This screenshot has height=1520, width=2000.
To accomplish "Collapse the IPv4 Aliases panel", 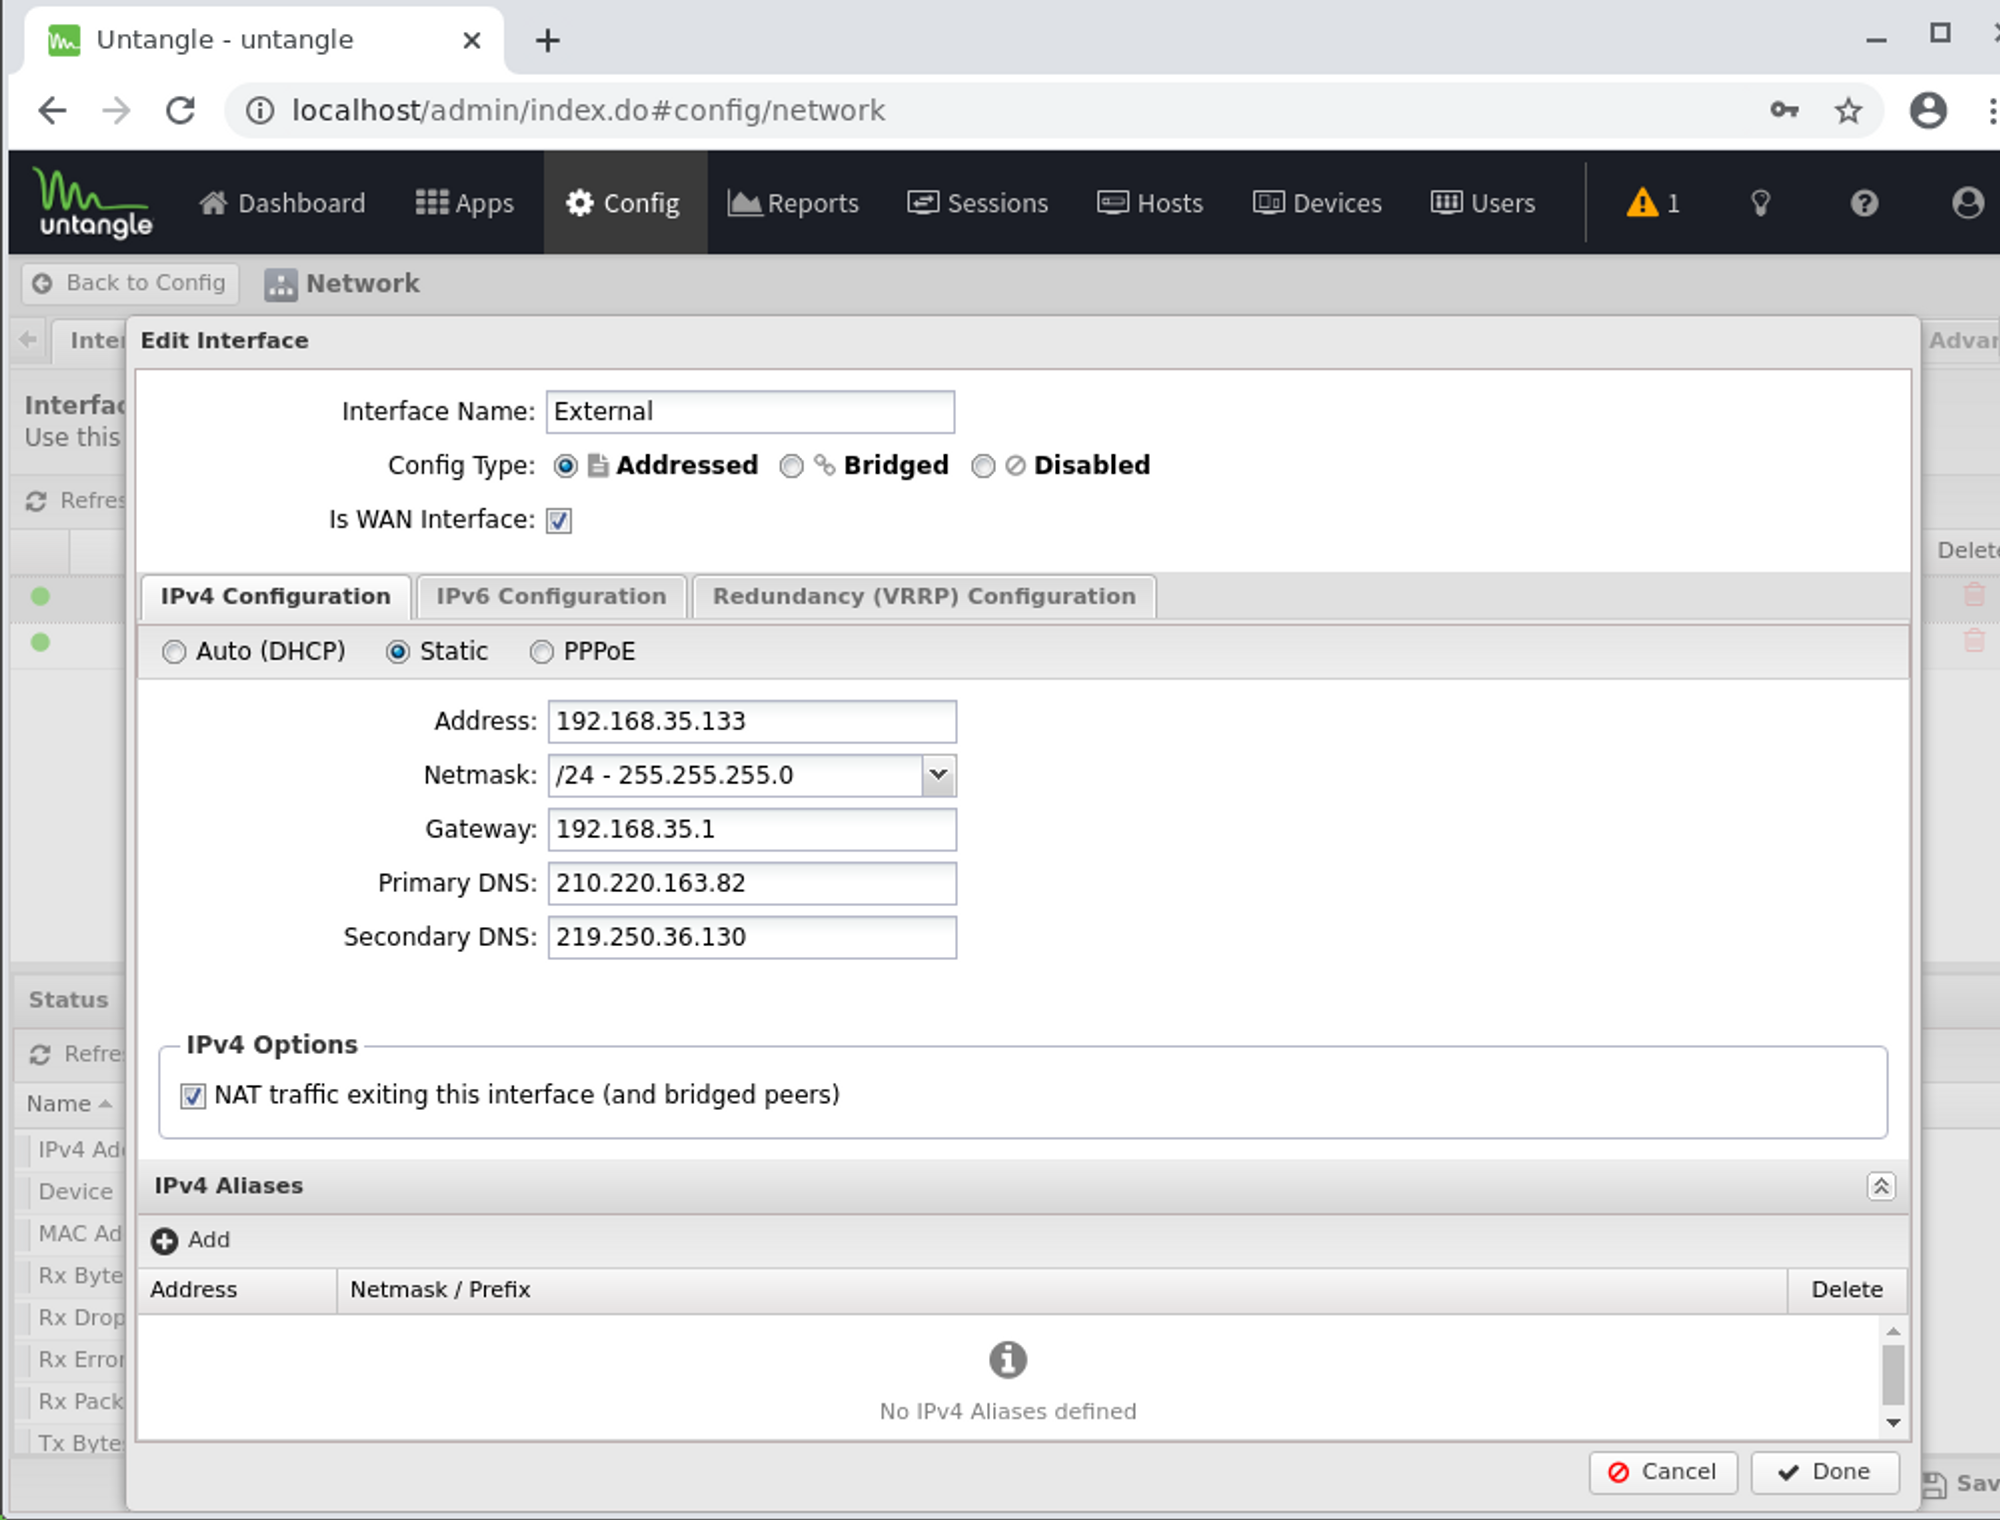I will point(1880,1186).
